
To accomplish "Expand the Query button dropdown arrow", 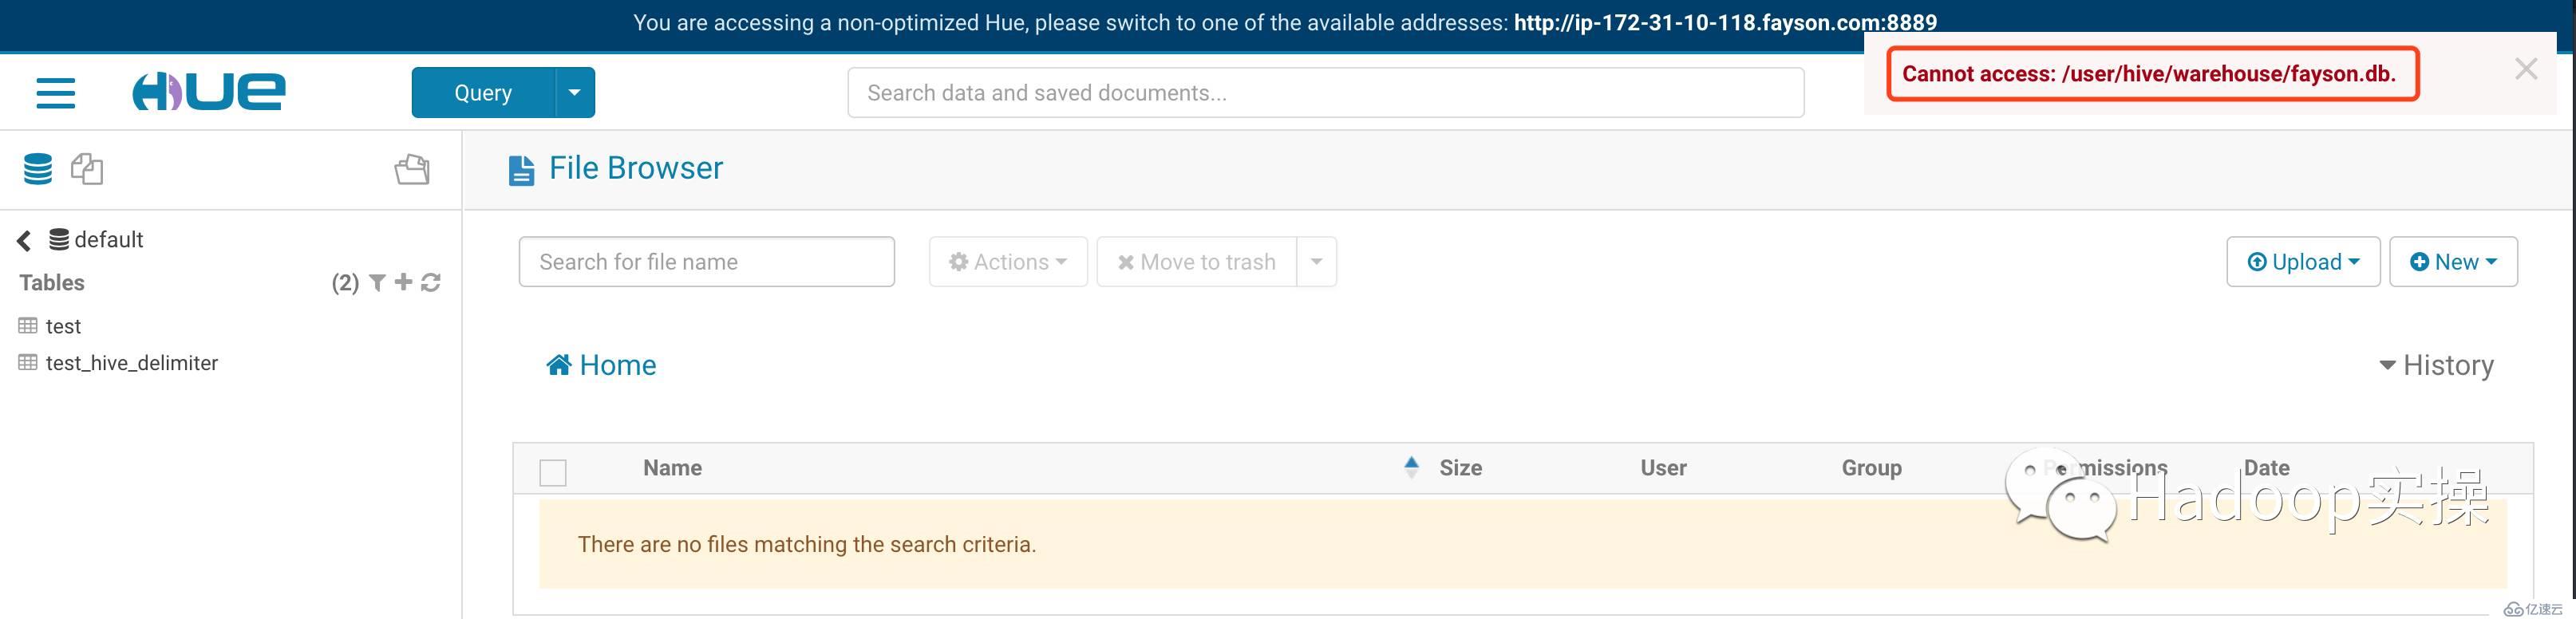I will 575,92.
